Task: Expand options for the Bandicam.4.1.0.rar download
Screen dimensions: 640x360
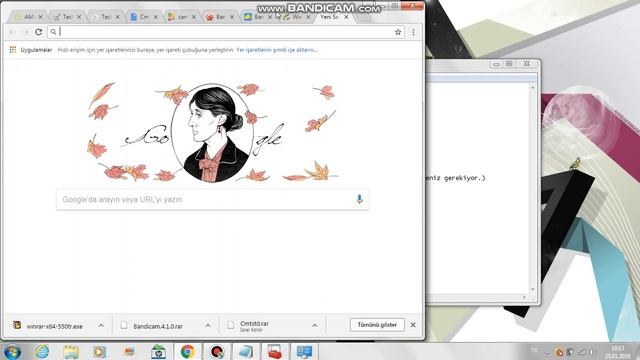Action: [208, 326]
